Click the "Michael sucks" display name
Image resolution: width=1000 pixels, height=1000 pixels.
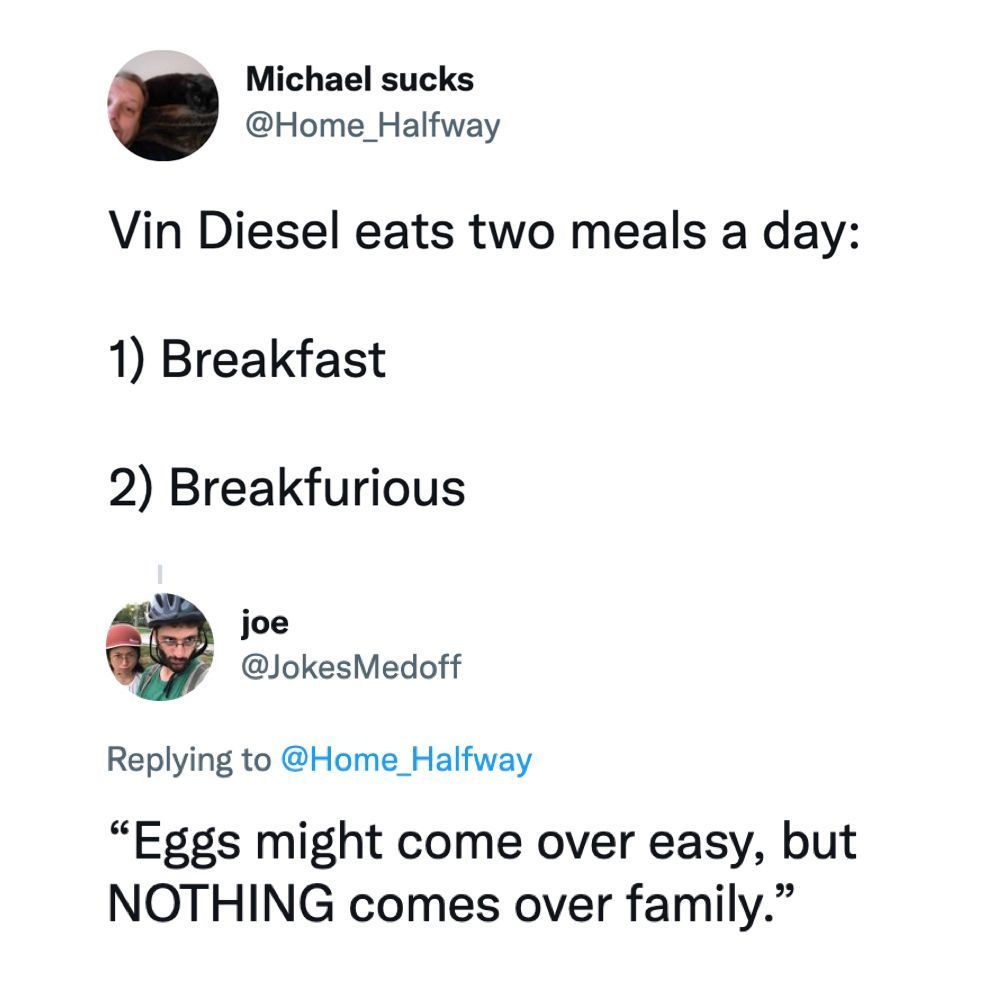coord(360,79)
